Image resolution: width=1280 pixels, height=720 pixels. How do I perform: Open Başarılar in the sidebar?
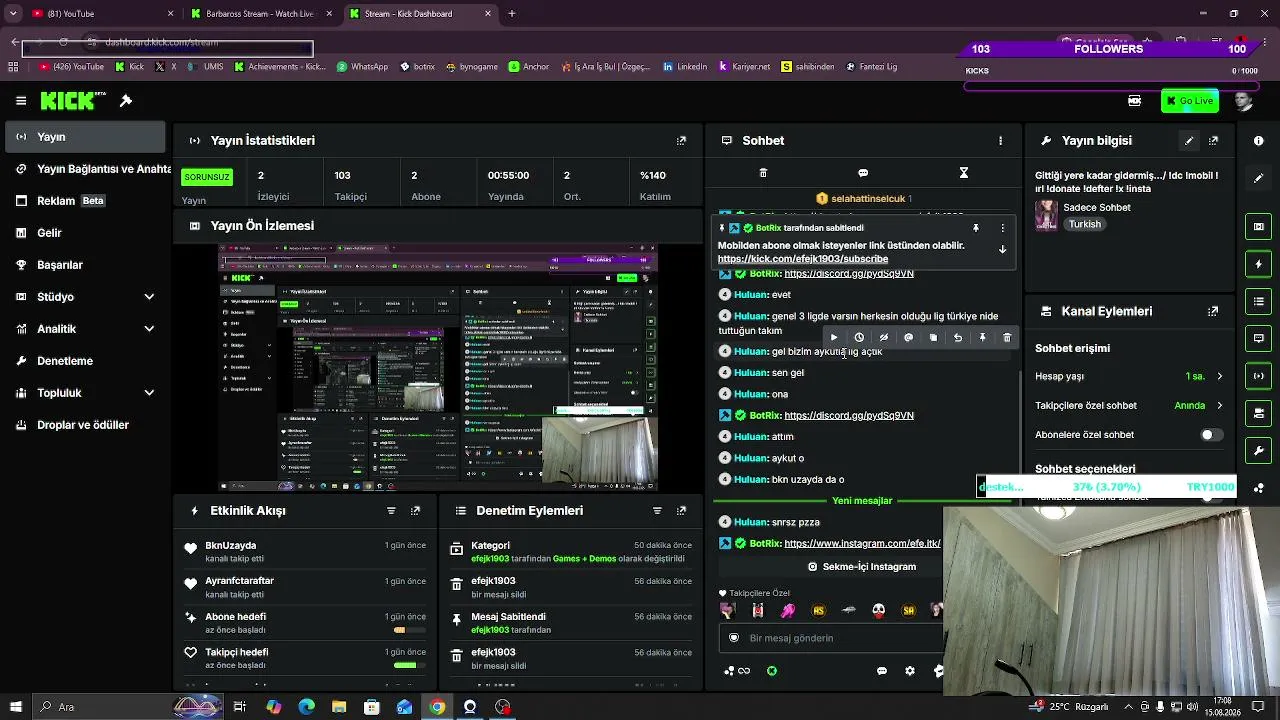[84, 265]
